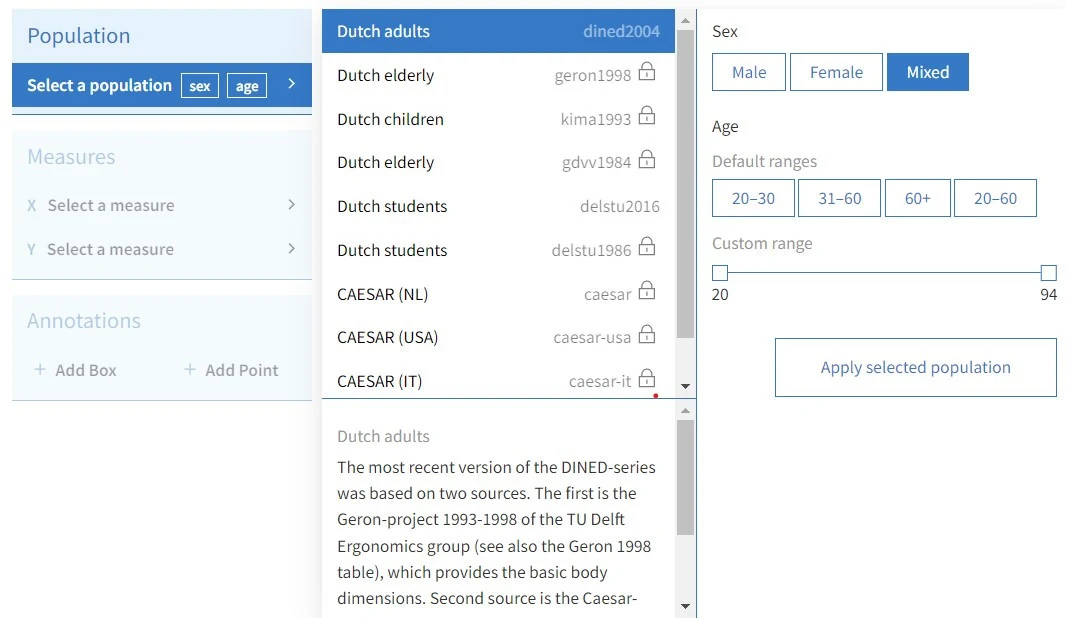
Task: Click the lock icon next to gdvv1984
Action: (x=647, y=159)
